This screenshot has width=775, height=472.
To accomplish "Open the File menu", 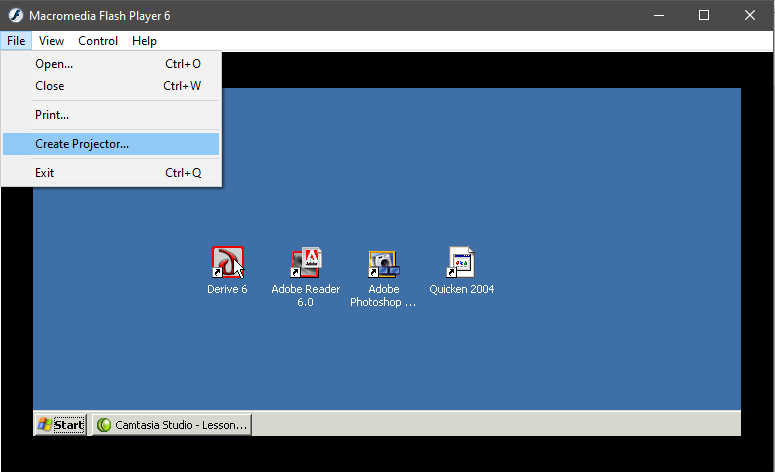I will point(16,41).
